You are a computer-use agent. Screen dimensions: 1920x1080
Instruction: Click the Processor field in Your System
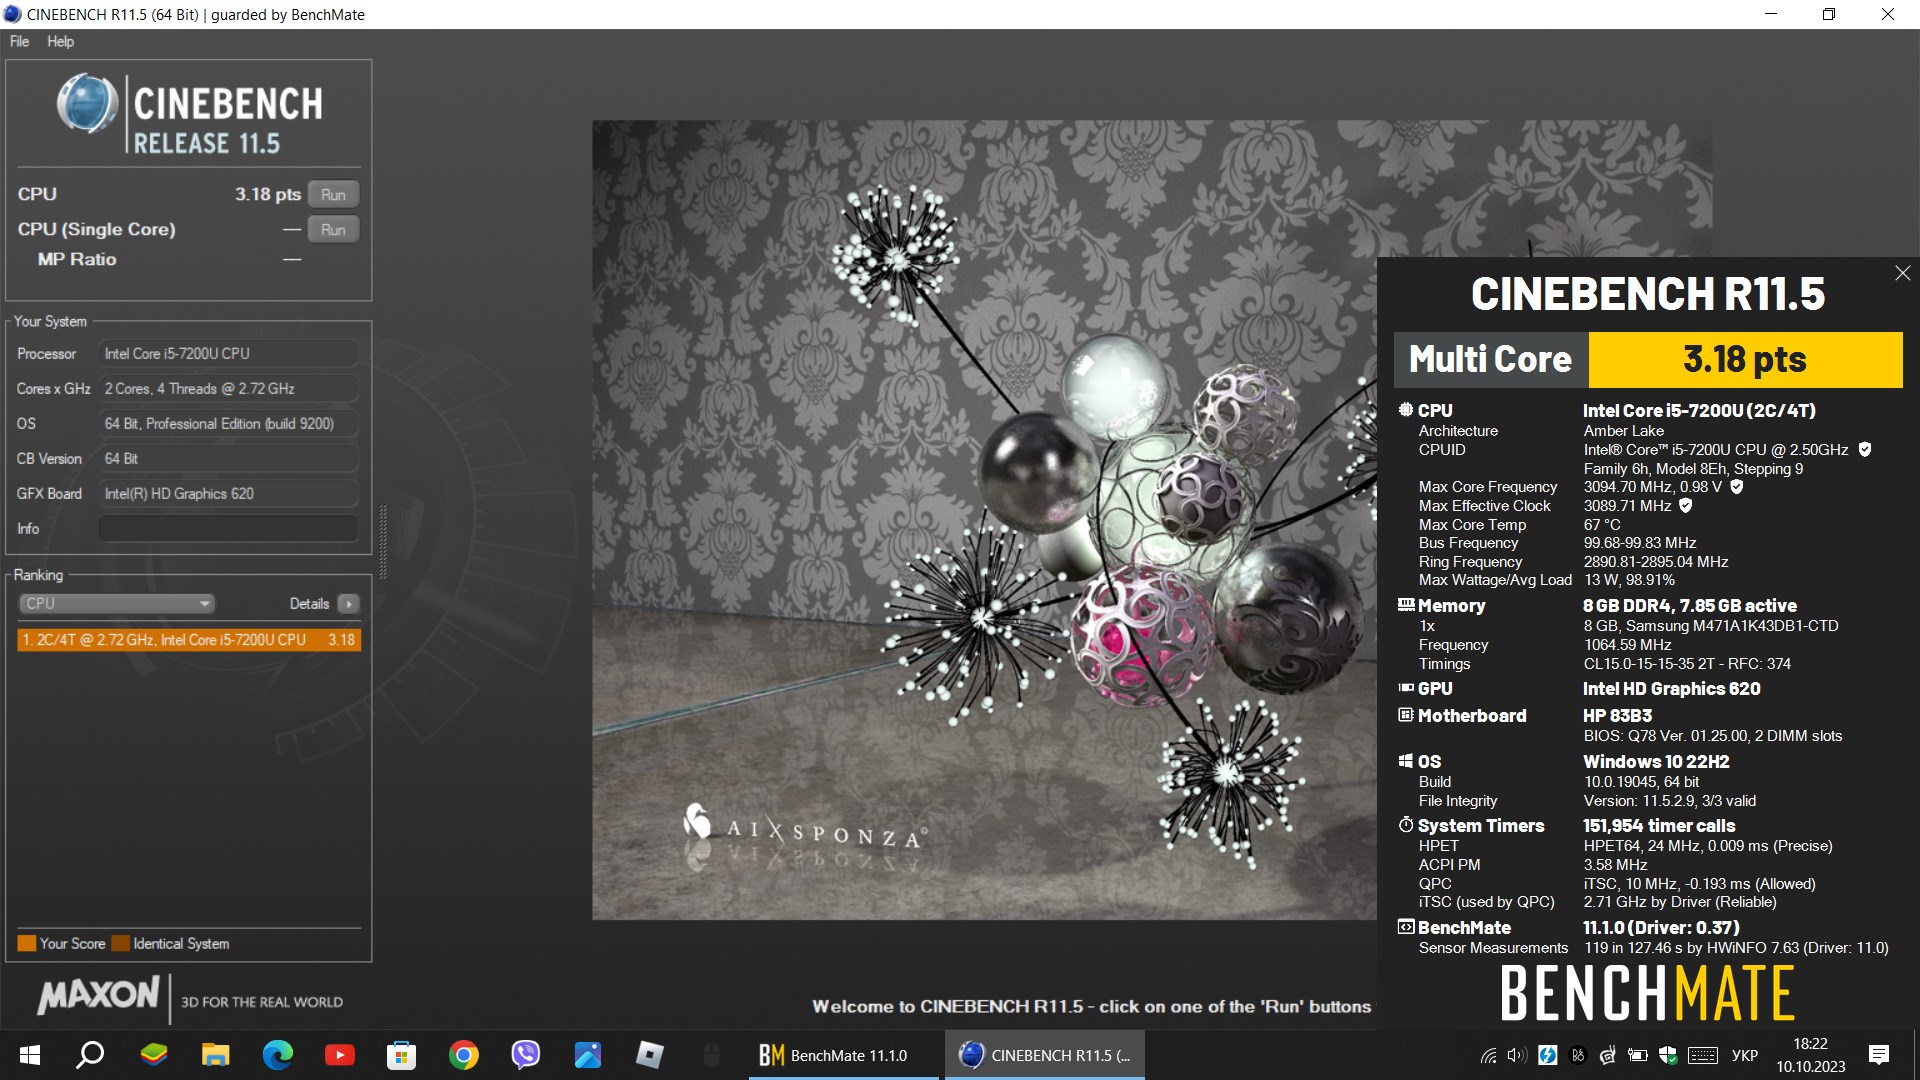point(228,353)
